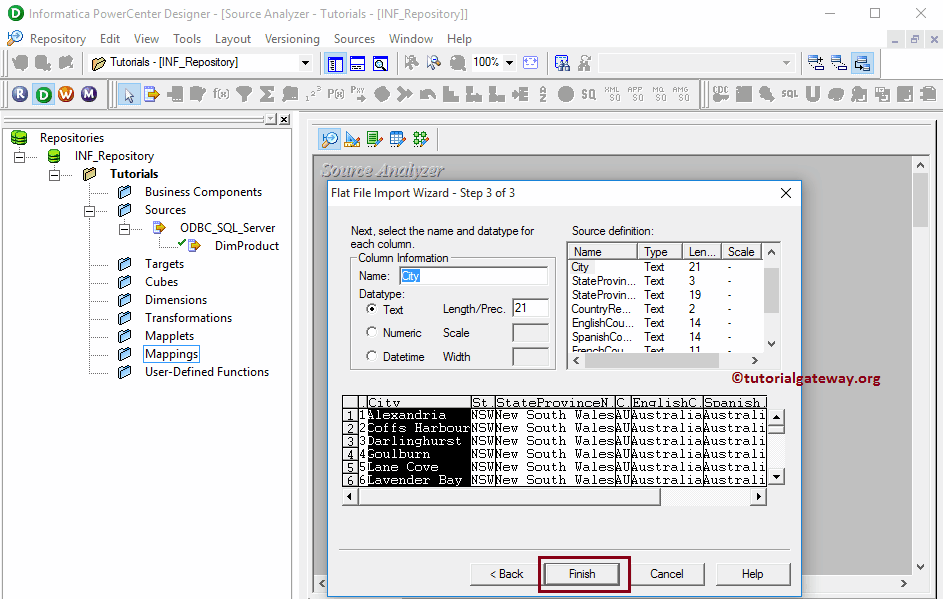Open the Transformation Developer tool icon
943x599 pixels.
tap(375, 140)
